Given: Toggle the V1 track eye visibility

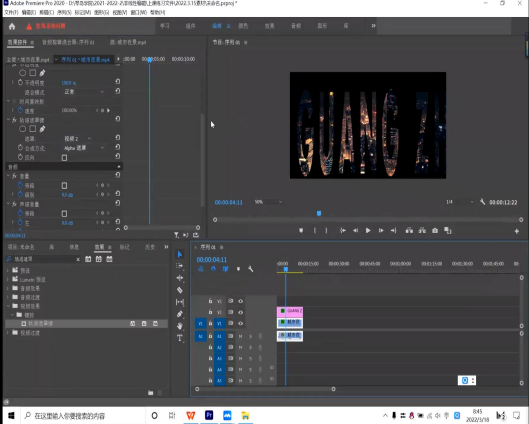Looking at the screenshot, I should [241, 323].
